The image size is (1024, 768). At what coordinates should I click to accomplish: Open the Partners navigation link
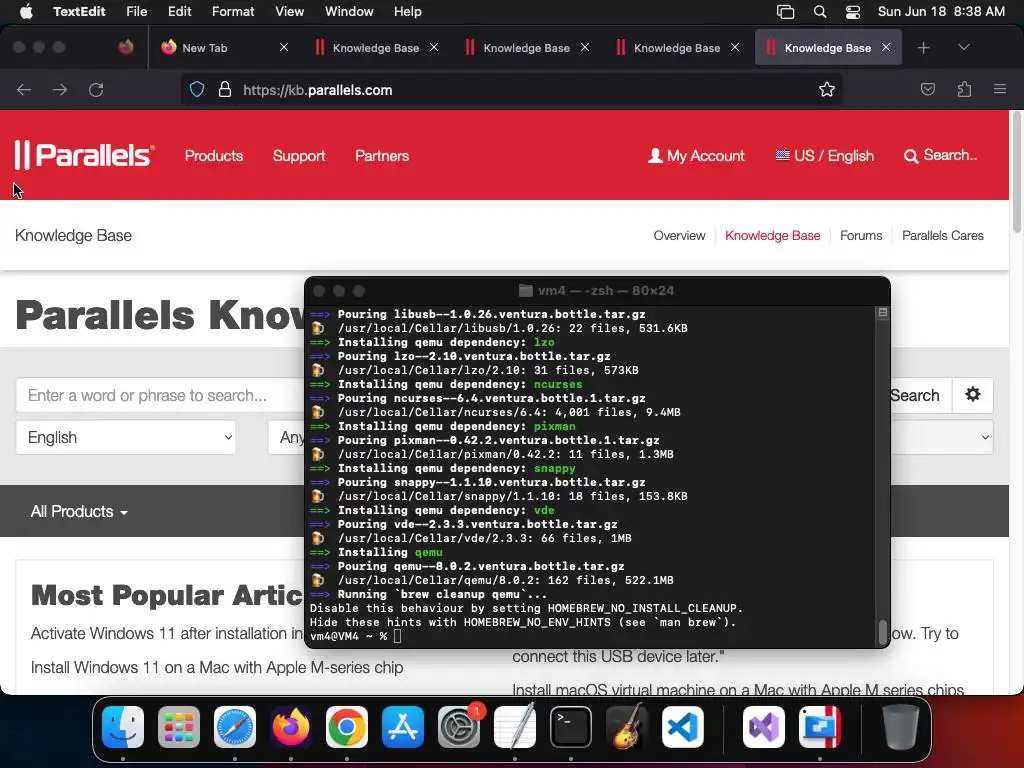382,155
